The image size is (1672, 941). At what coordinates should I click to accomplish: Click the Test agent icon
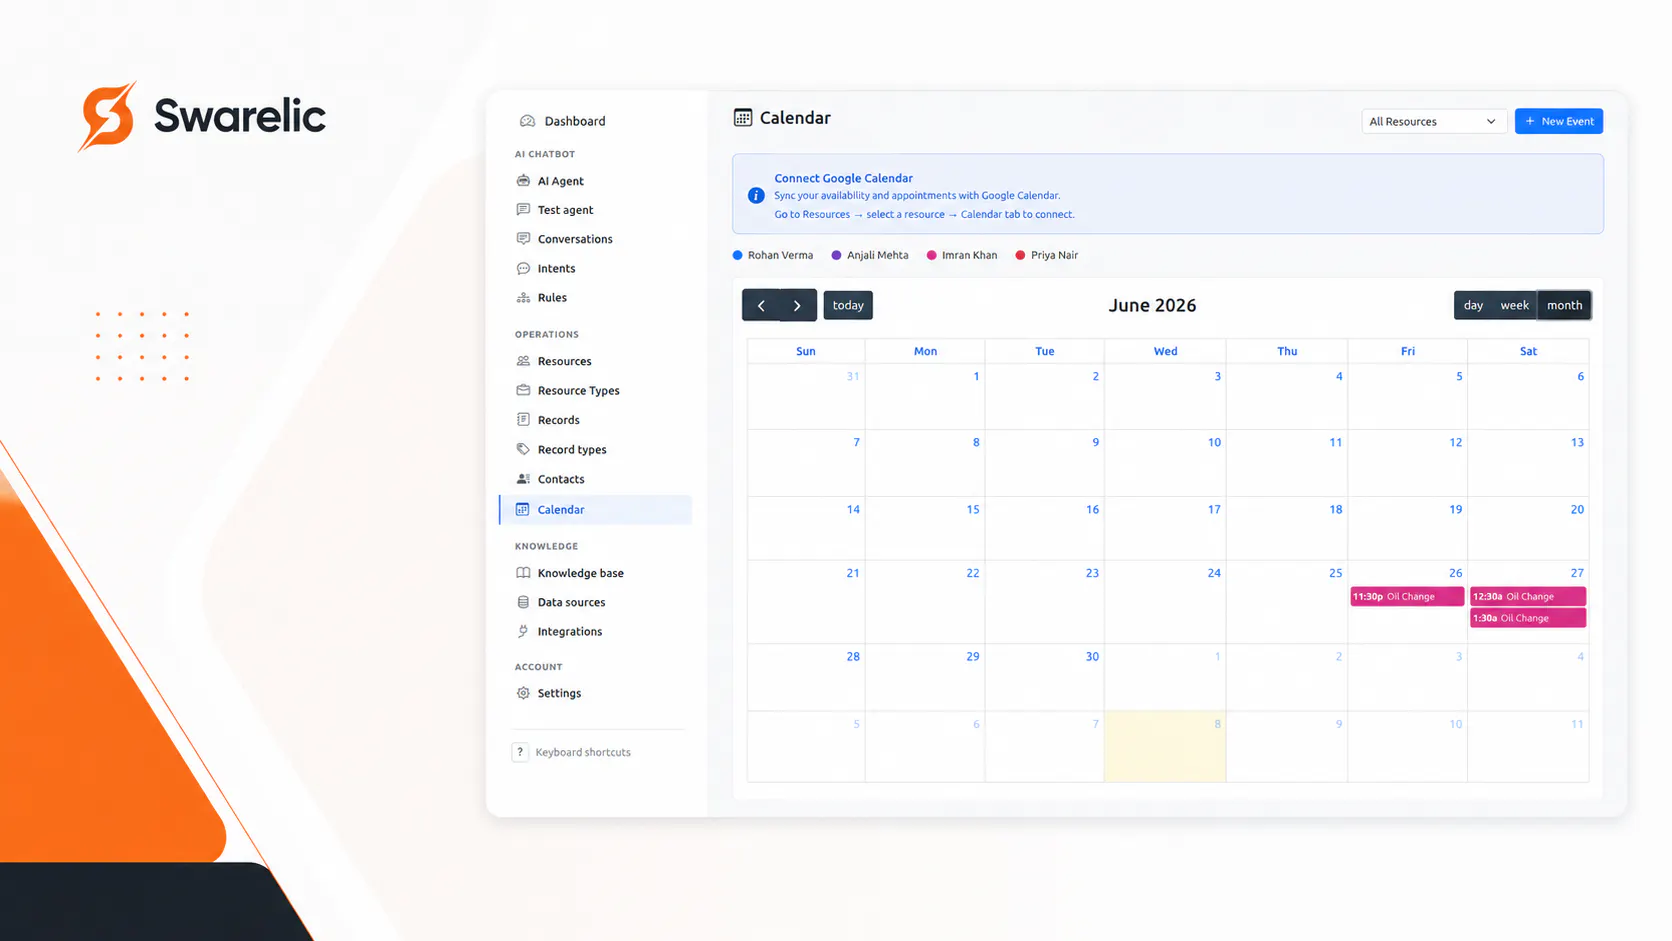(523, 210)
